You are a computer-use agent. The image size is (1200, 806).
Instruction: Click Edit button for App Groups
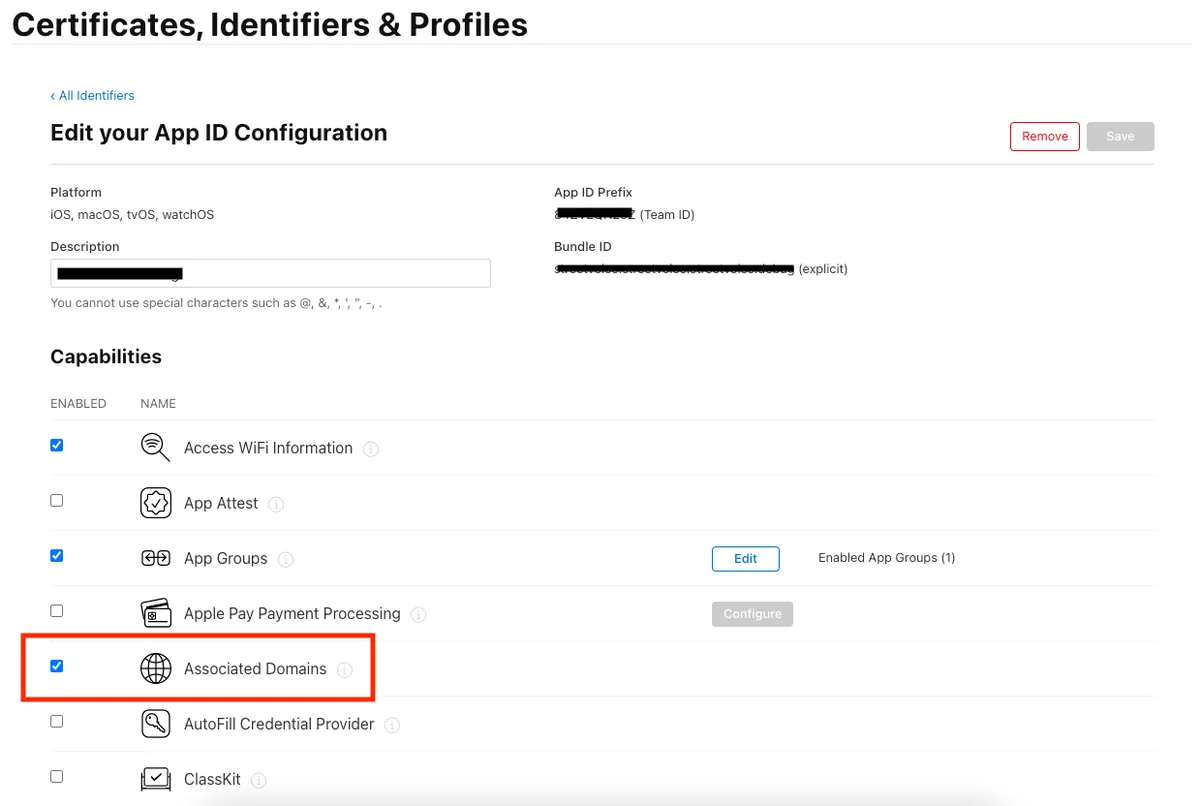click(x=745, y=558)
